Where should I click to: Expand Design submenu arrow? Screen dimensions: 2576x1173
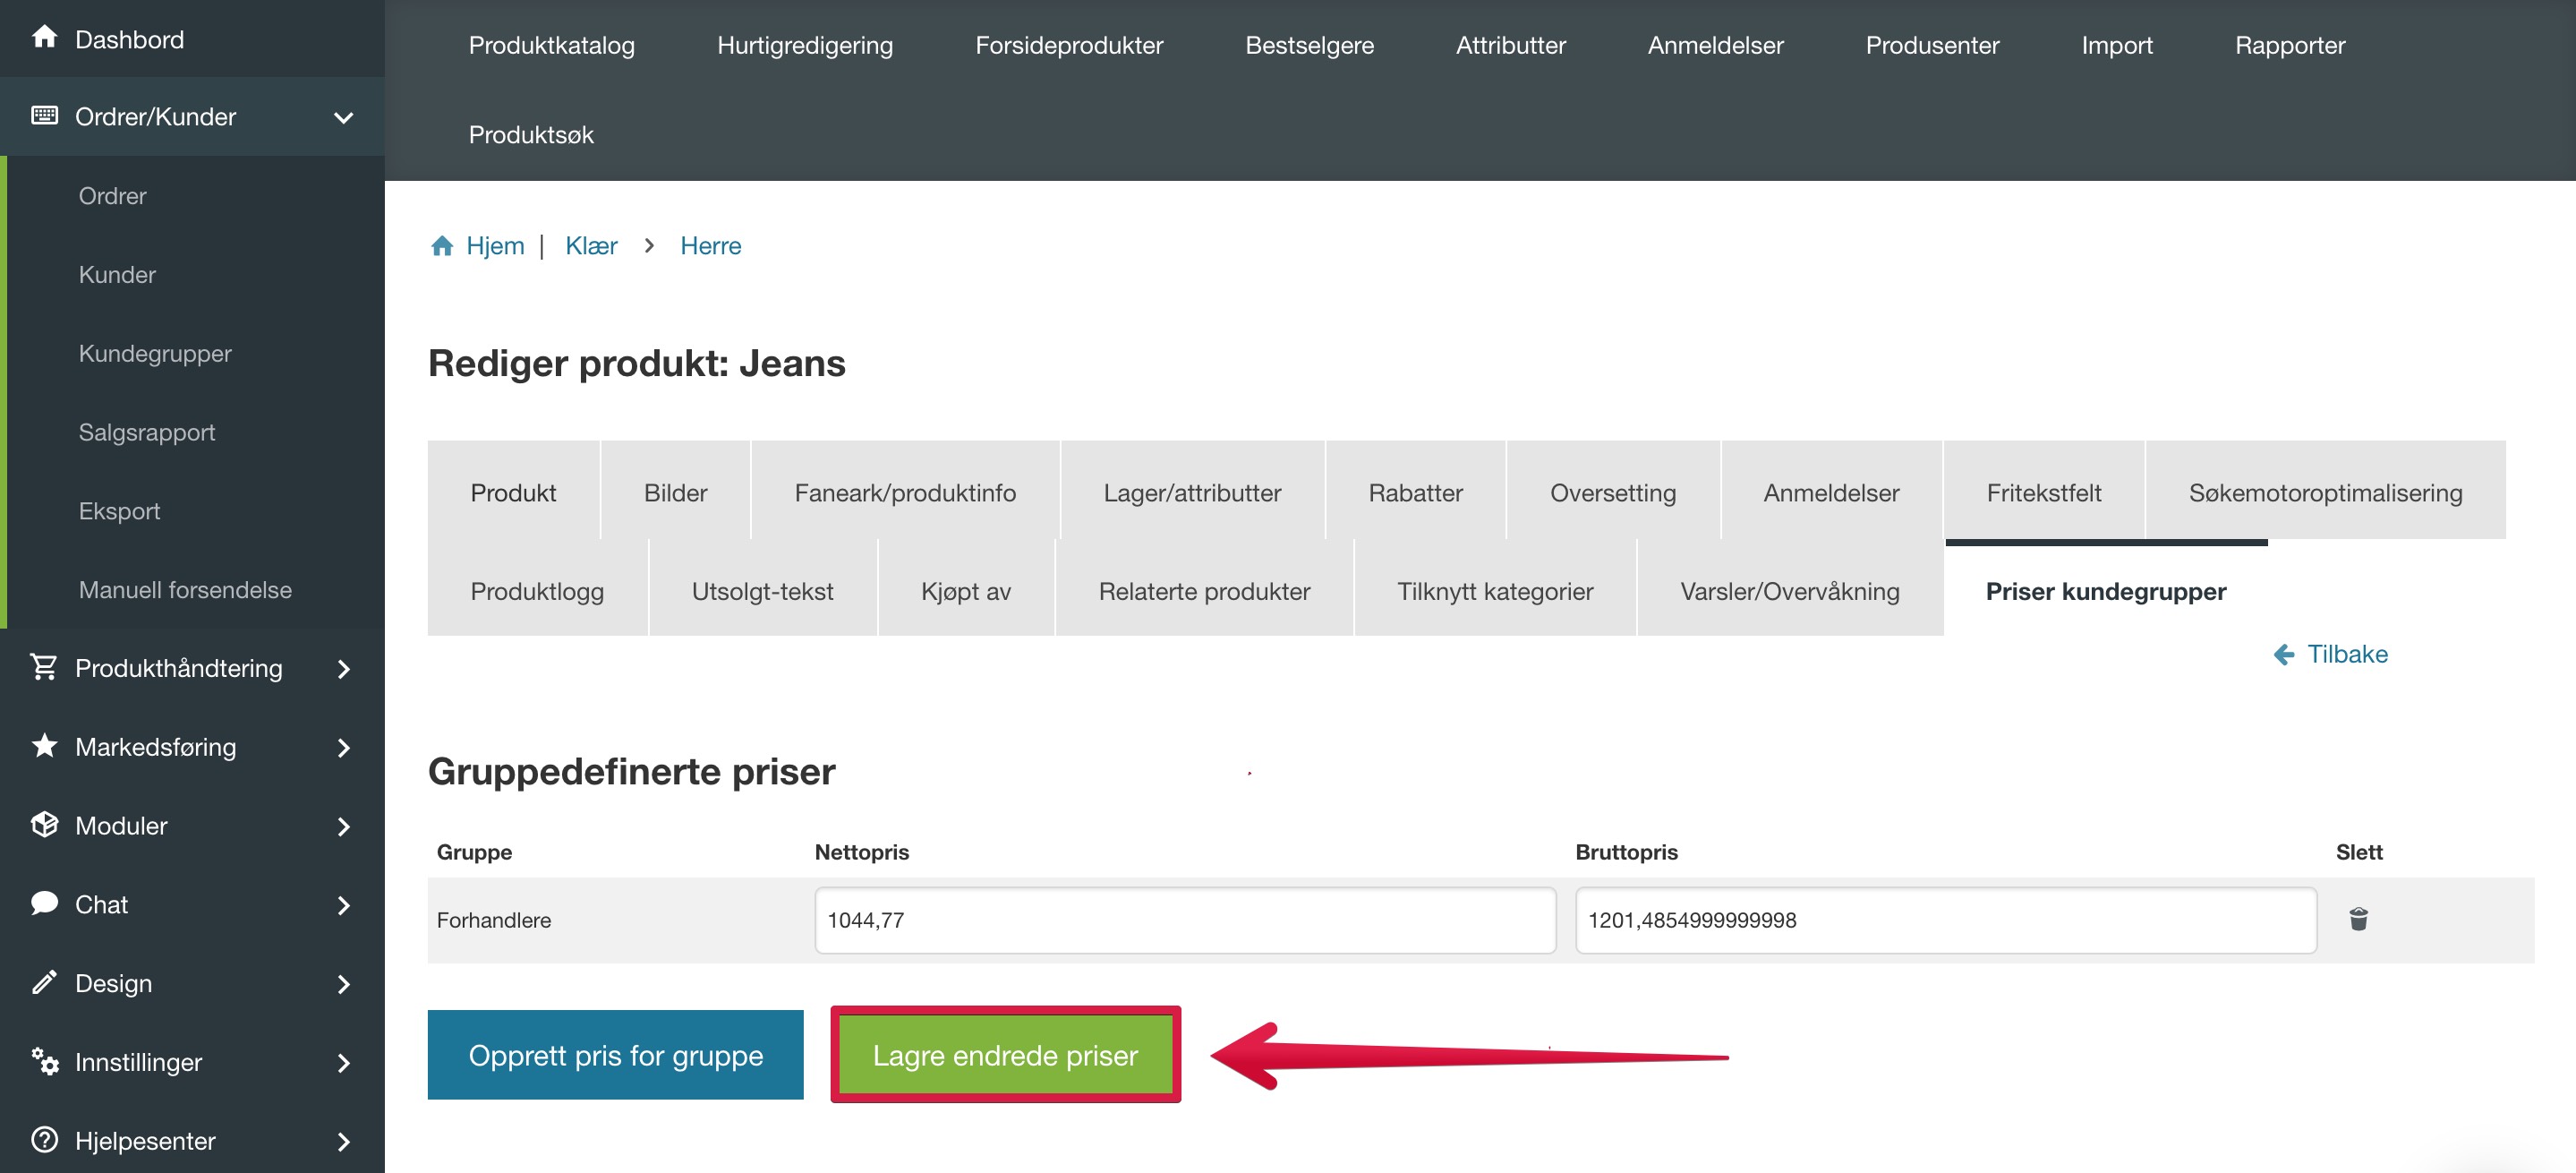click(x=344, y=984)
